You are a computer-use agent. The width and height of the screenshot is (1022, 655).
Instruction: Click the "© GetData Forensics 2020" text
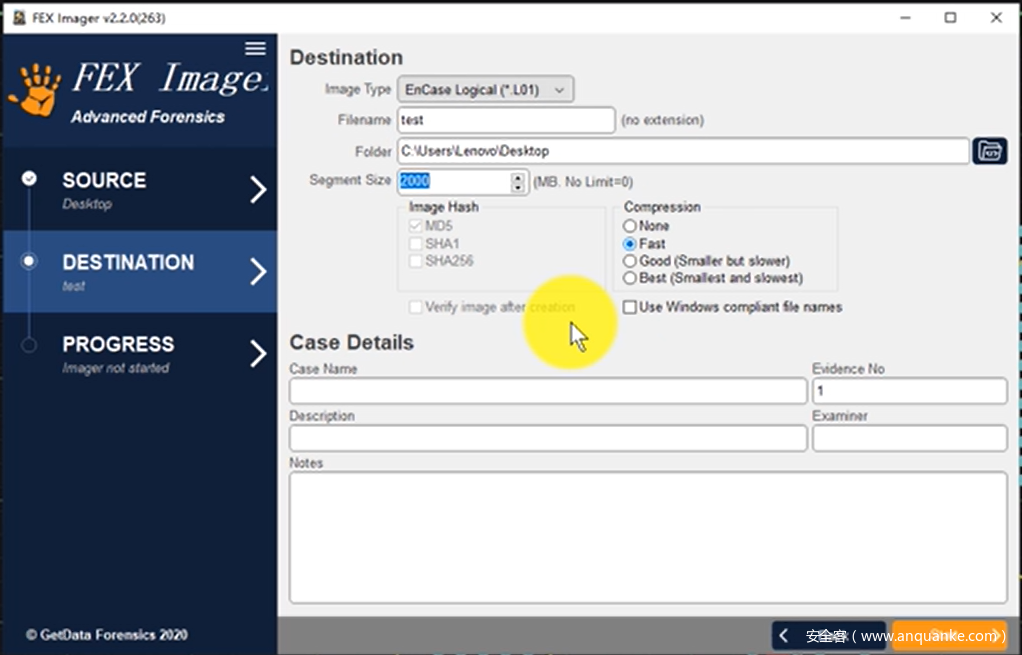point(107,635)
